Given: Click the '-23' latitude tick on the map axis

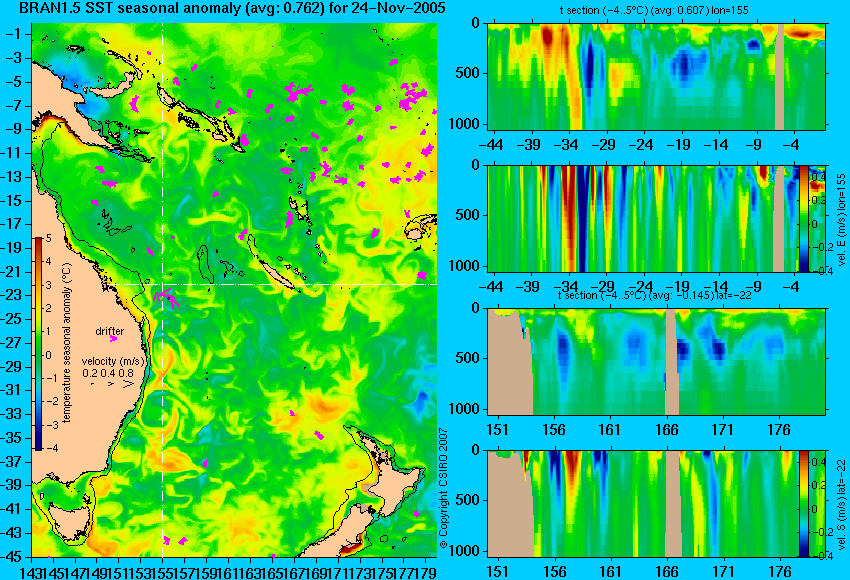Looking at the screenshot, I should coord(12,295).
